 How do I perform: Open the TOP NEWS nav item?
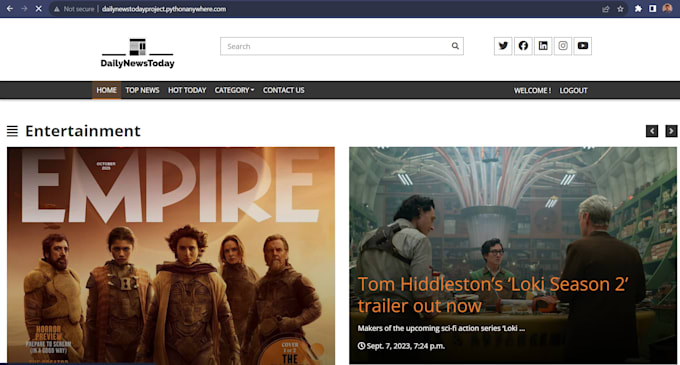pyautogui.click(x=142, y=90)
